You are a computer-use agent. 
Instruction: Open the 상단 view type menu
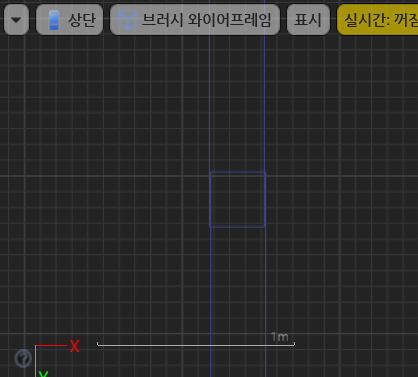pos(69,20)
